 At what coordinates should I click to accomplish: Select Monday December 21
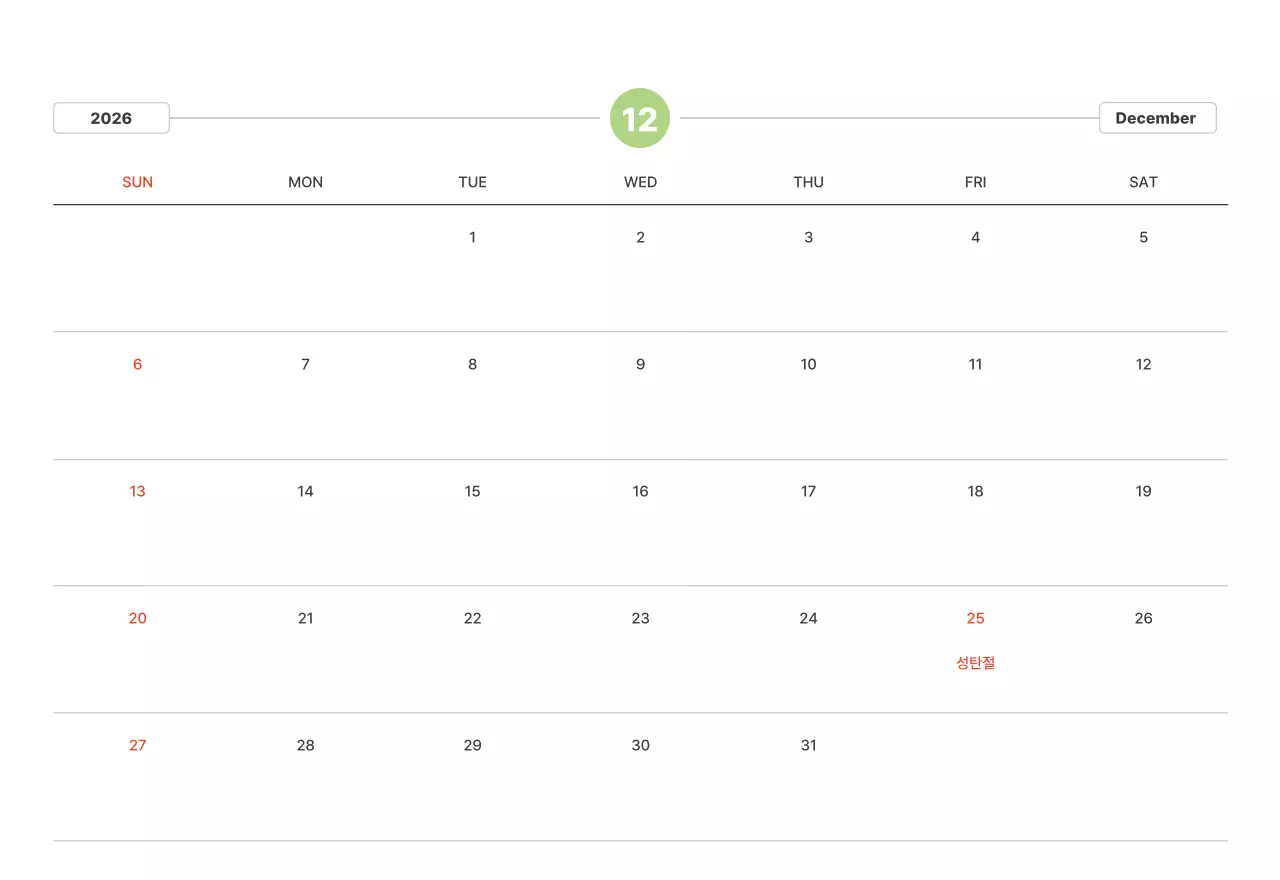305,618
